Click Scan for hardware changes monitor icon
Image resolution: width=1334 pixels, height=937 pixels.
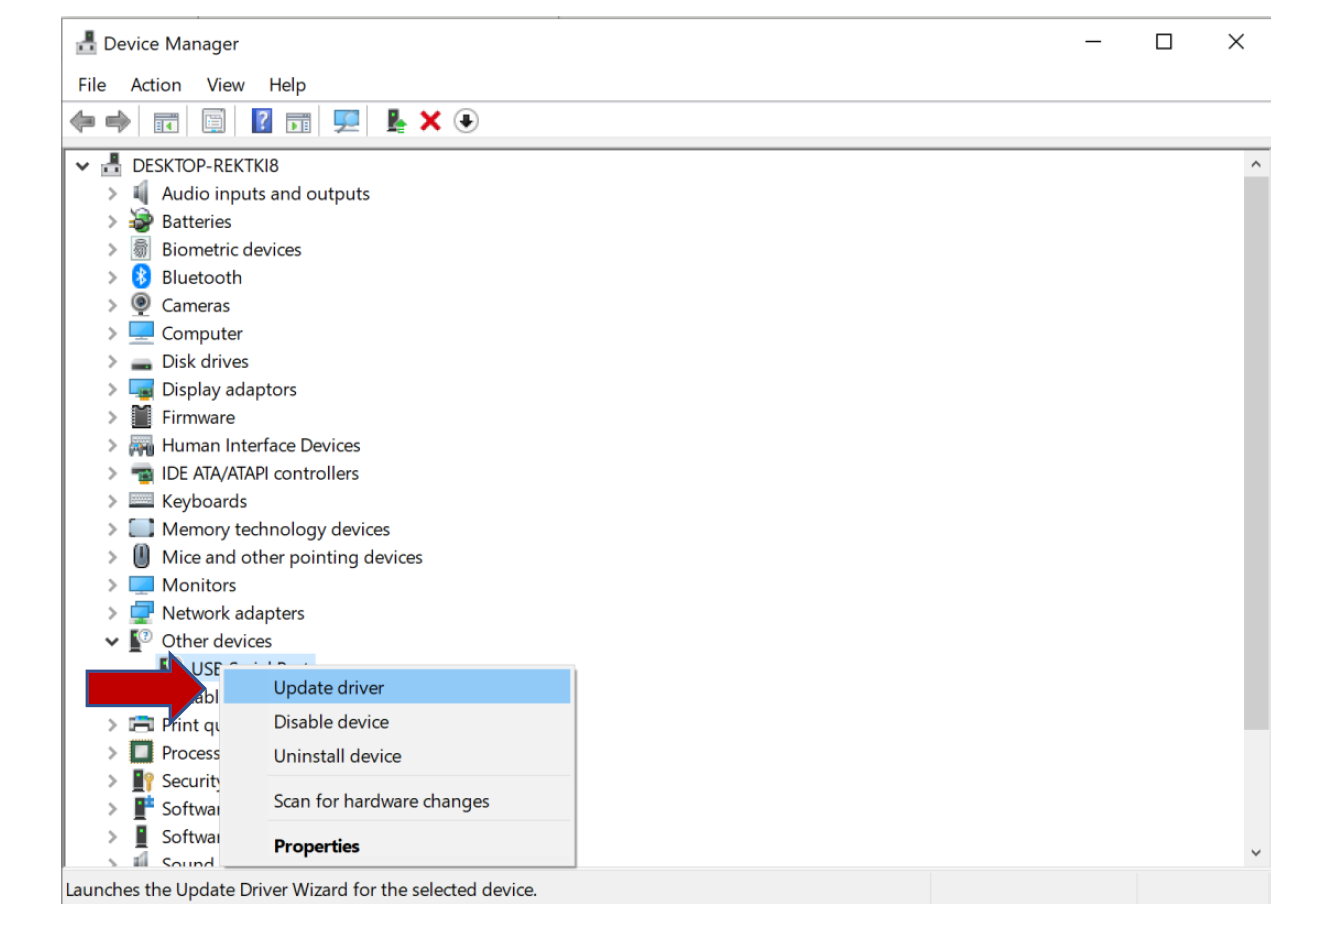click(346, 122)
